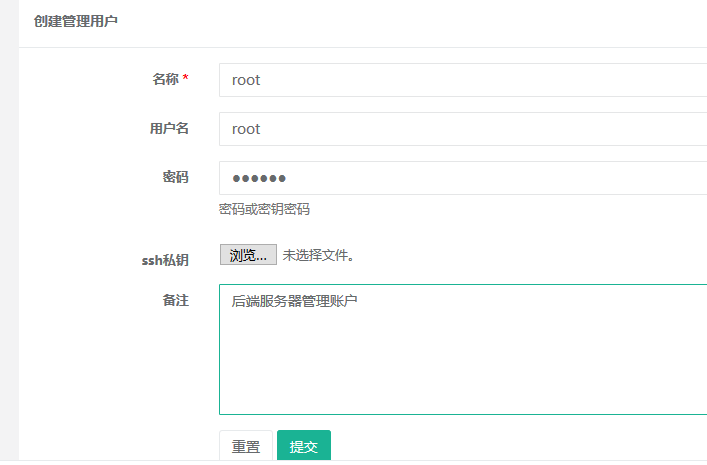The width and height of the screenshot is (707, 465).
Task: Click the root text in 名称 field
Action: [246, 80]
